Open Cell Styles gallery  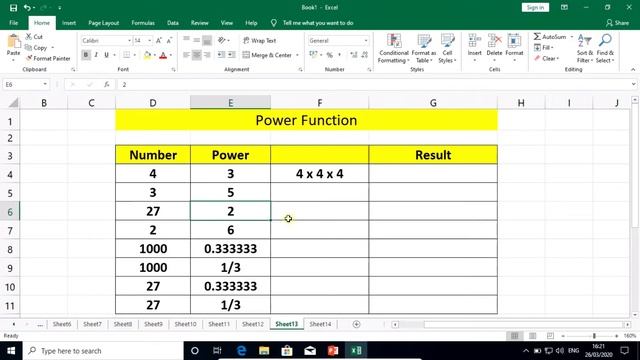pos(447,49)
